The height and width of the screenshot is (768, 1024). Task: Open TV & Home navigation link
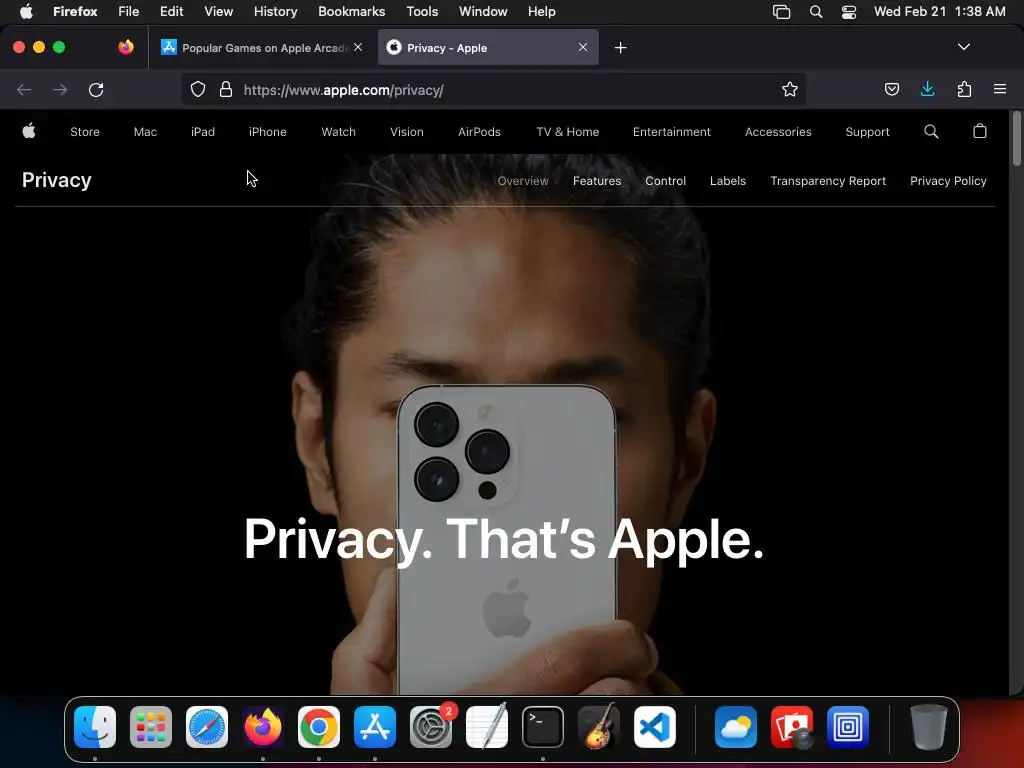pos(568,132)
